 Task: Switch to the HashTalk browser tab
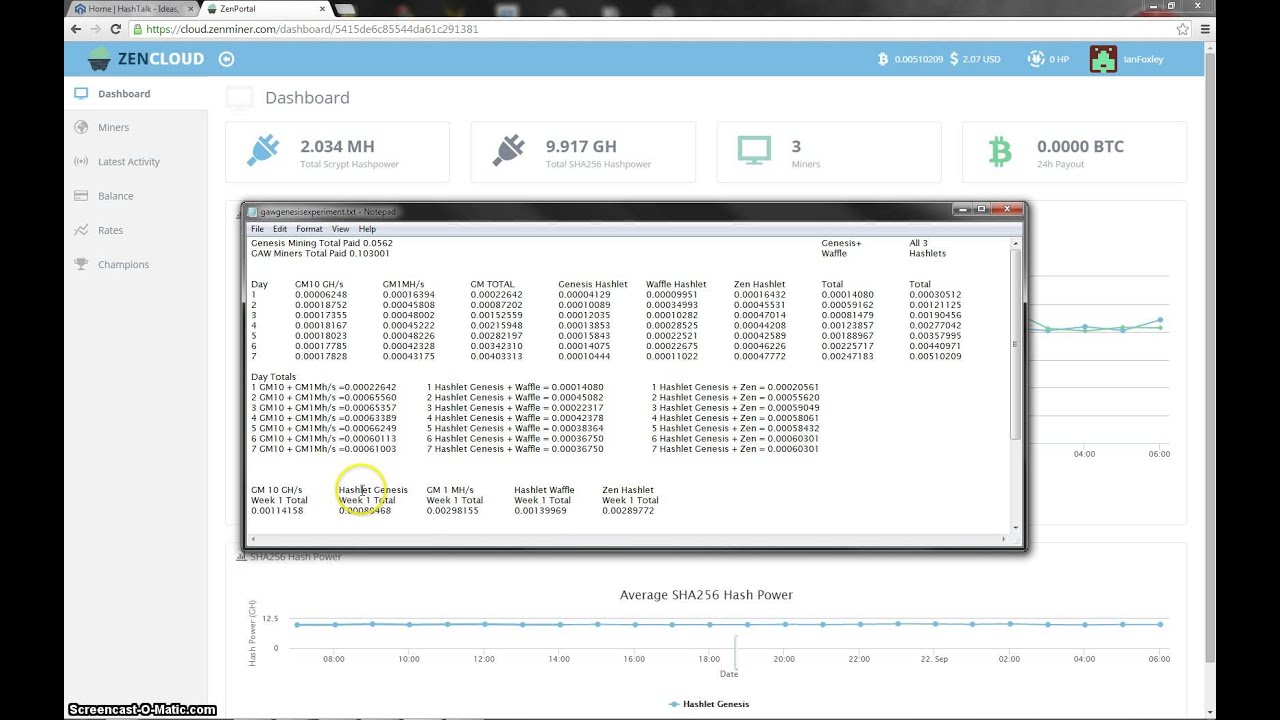[132, 9]
